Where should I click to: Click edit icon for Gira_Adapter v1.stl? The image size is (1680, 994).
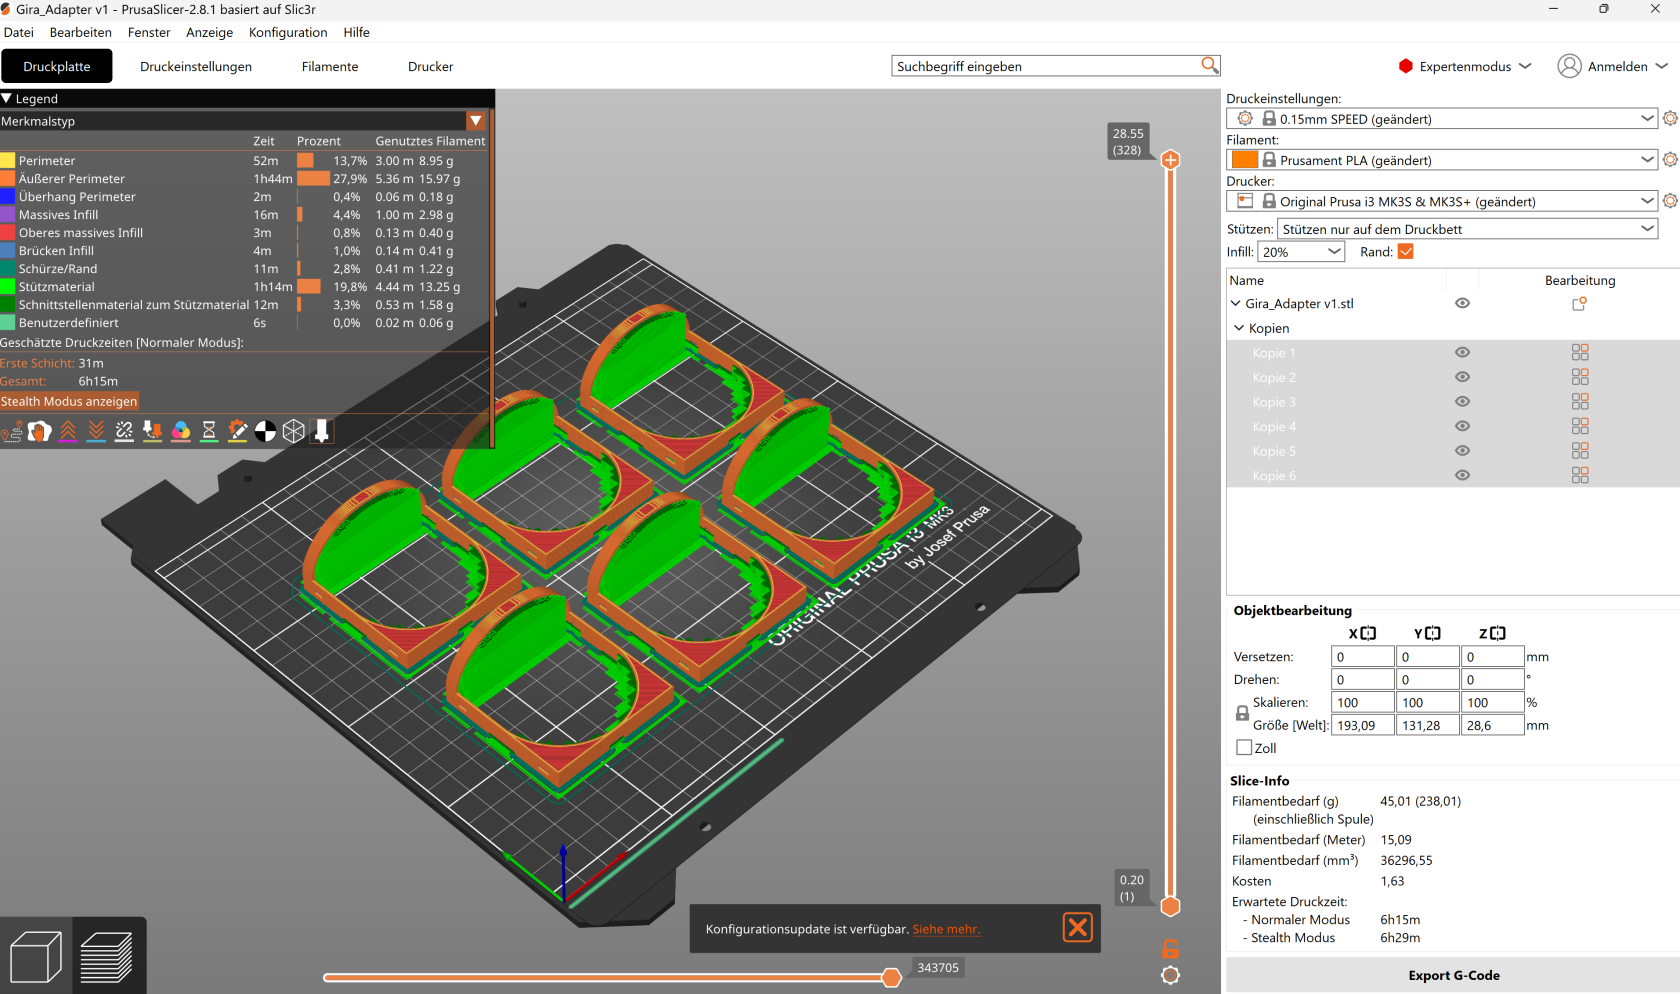[x=1580, y=303]
